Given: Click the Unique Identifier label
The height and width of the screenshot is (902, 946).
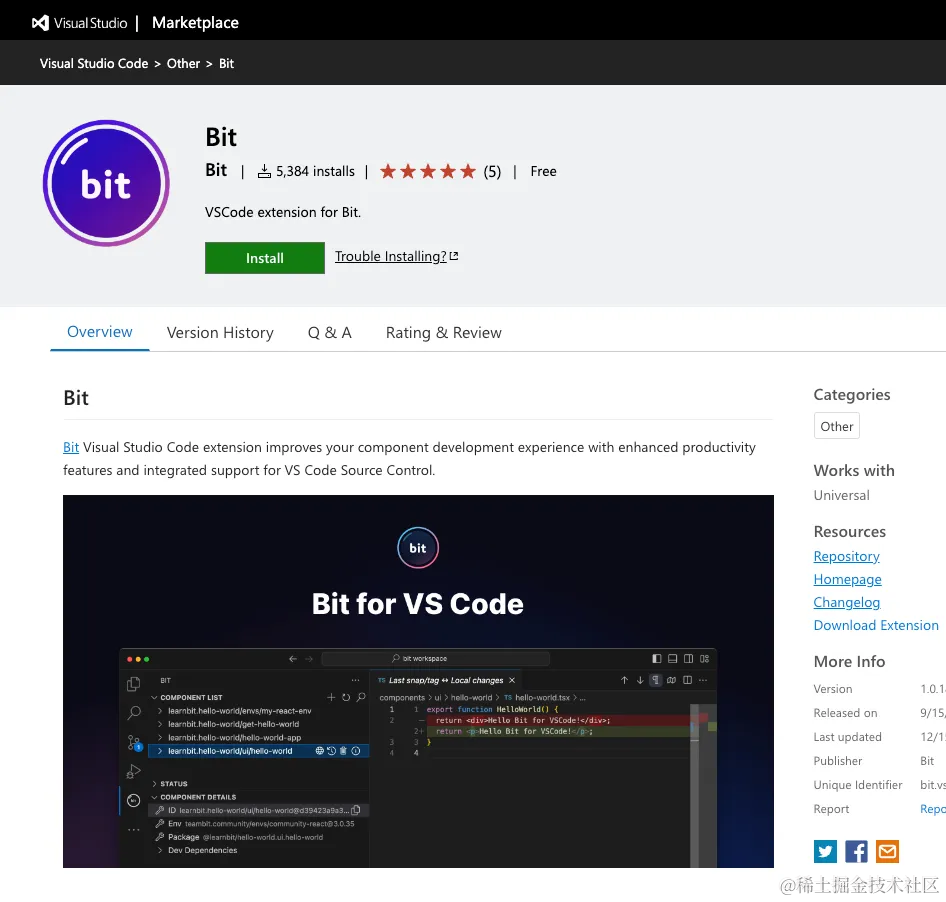Looking at the screenshot, I should 858,785.
